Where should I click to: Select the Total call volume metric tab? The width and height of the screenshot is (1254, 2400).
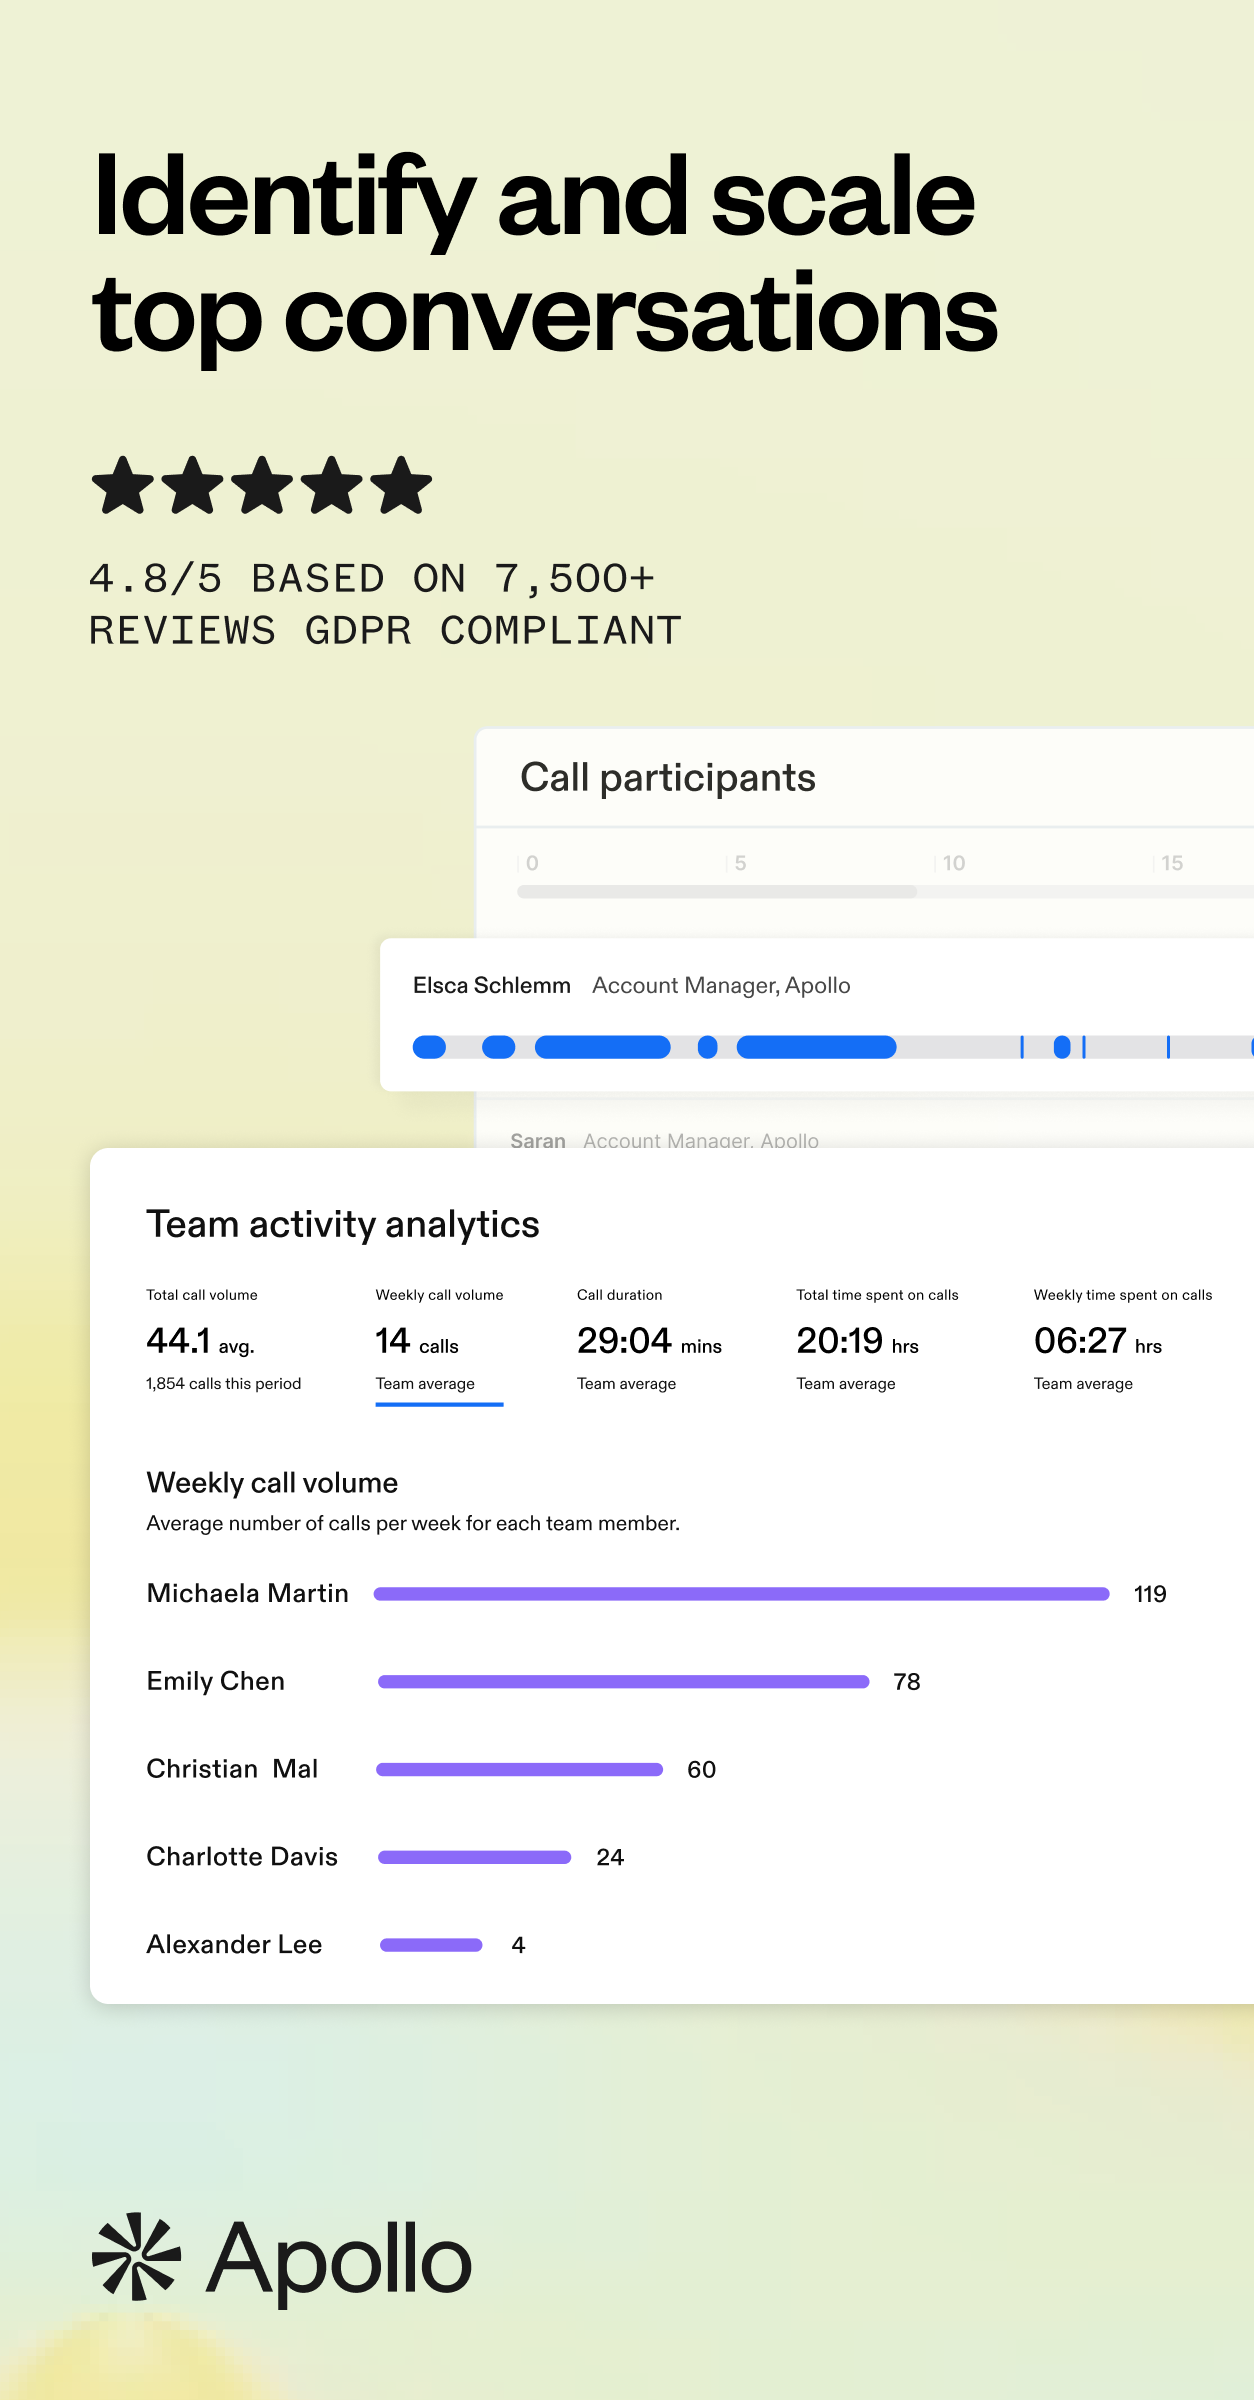tap(223, 1340)
